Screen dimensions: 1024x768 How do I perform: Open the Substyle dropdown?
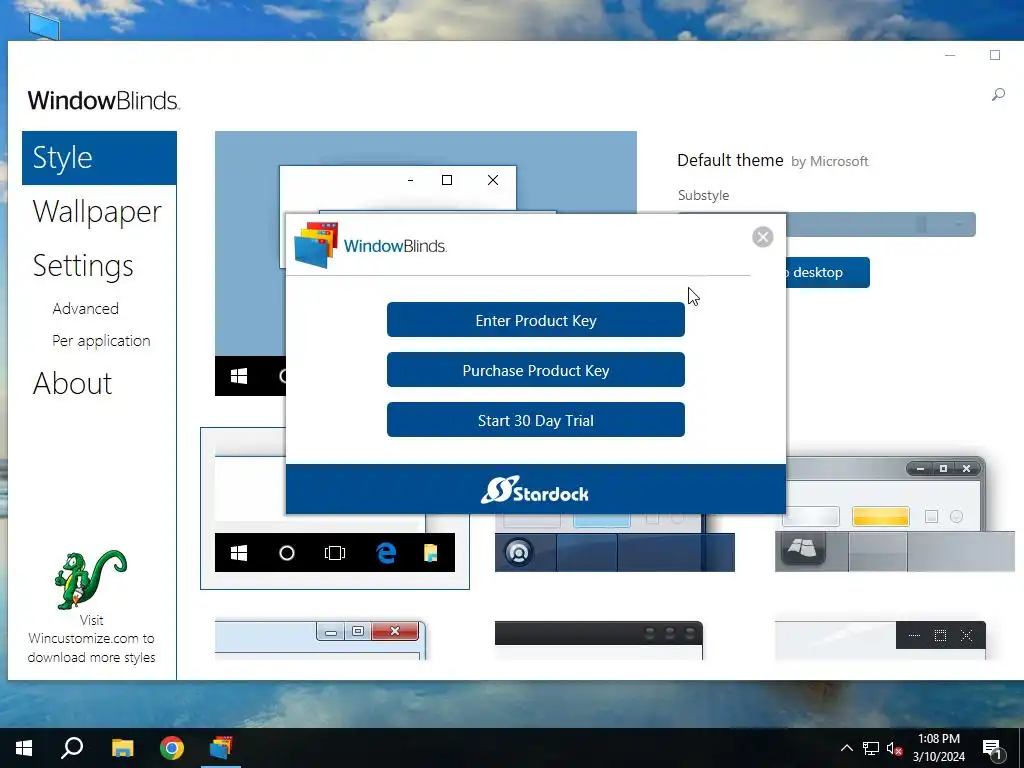point(882,225)
